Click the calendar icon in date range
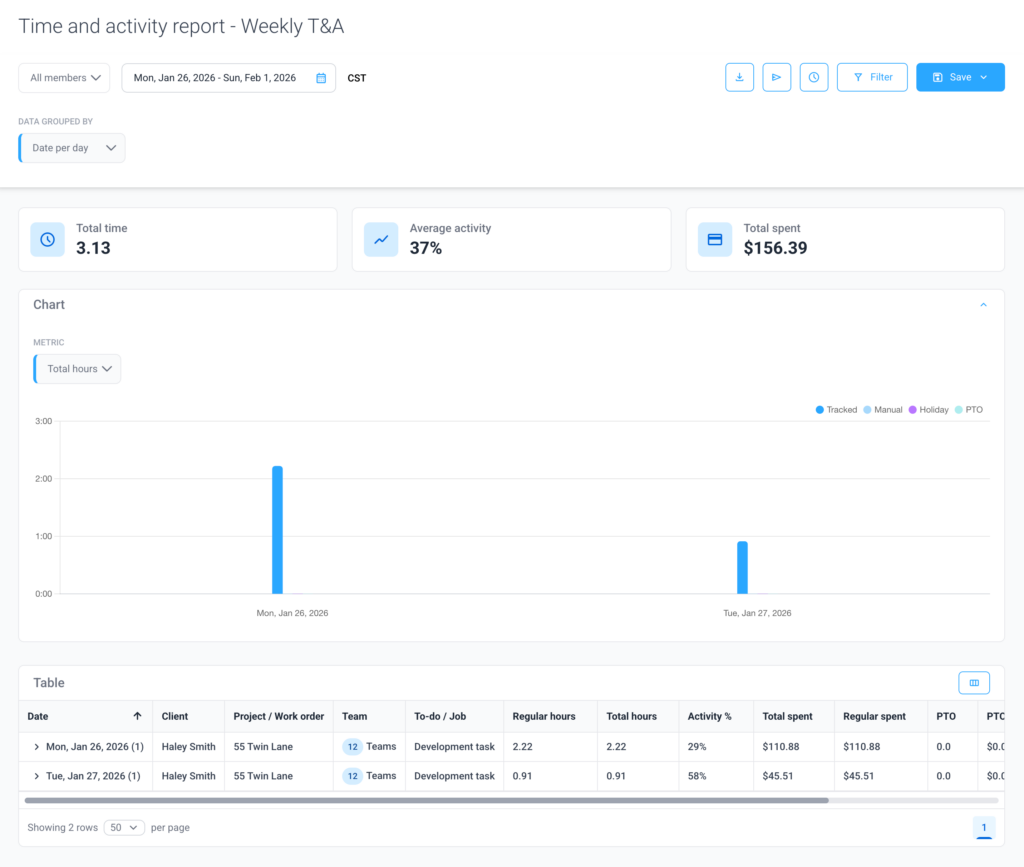 click(x=321, y=78)
